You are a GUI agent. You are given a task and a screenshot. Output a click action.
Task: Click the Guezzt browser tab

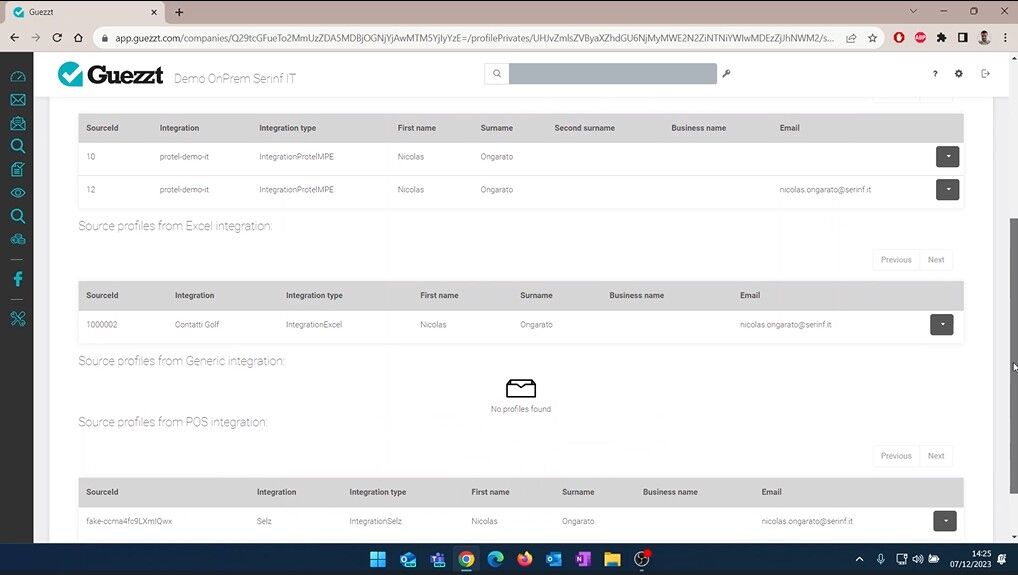pyautogui.click(x=80, y=12)
